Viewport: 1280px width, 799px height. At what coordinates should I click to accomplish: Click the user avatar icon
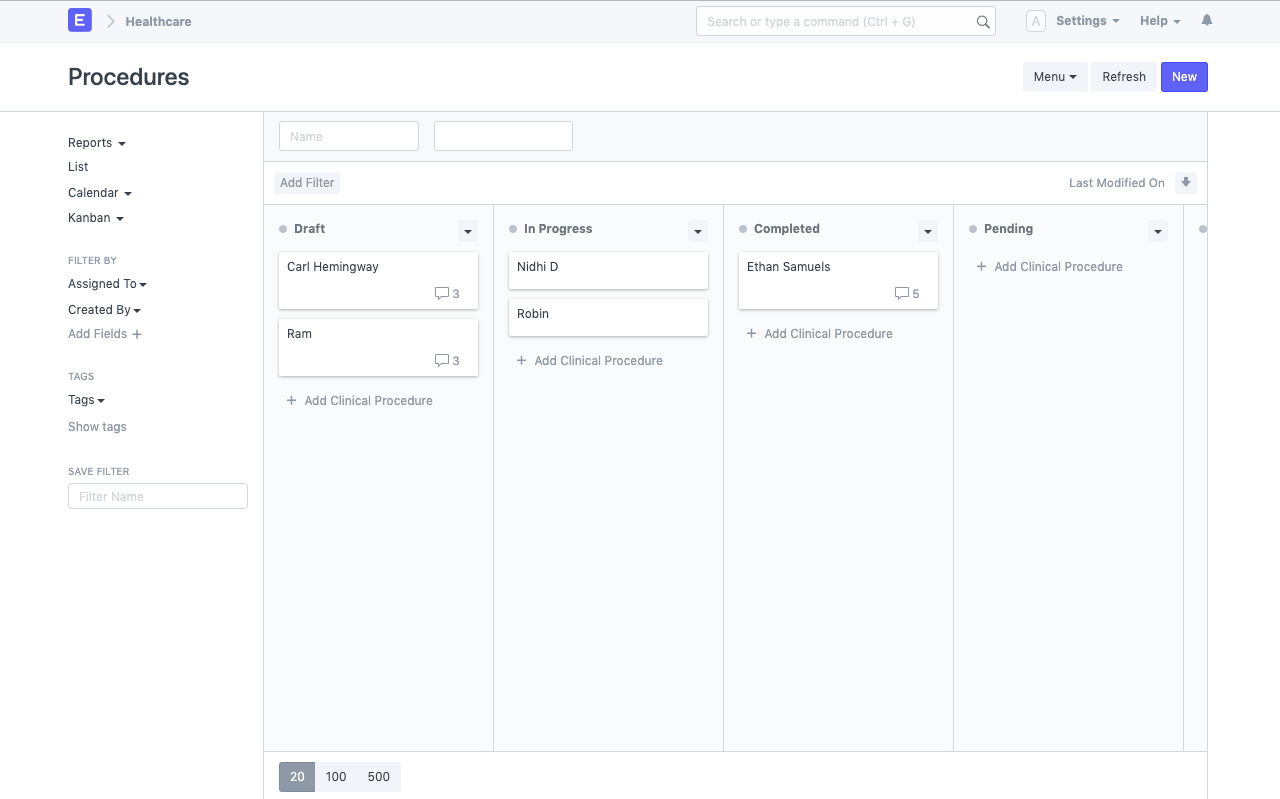[1036, 21]
